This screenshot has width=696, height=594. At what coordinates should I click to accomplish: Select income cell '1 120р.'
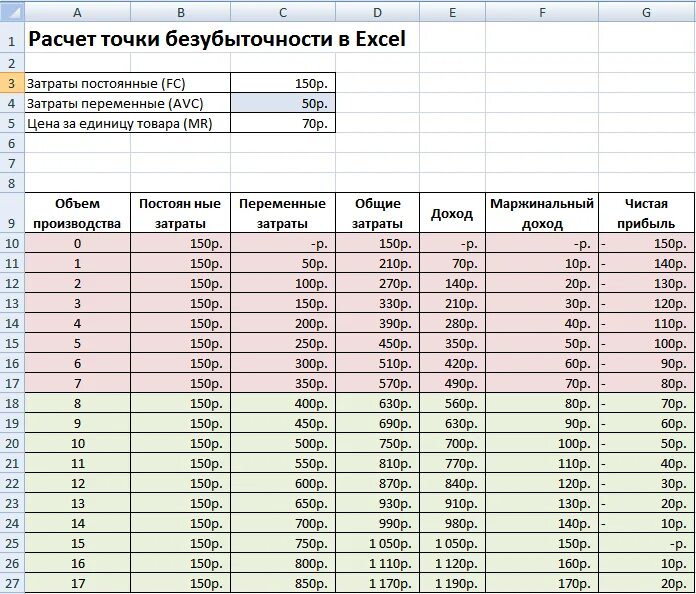tap(452, 563)
